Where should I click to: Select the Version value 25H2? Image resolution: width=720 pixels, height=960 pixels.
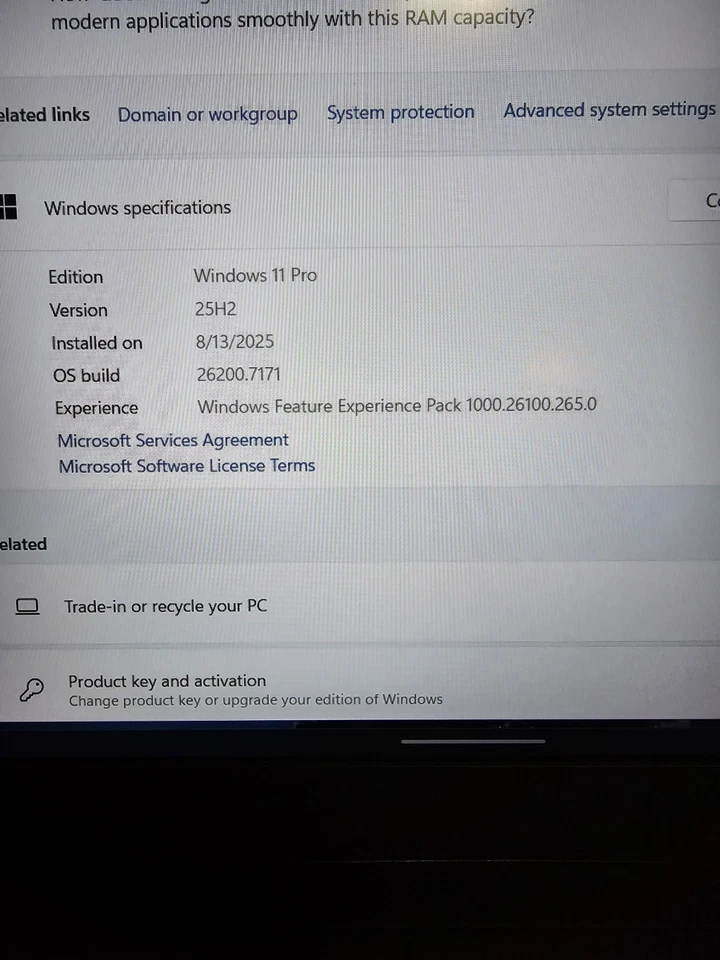point(216,309)
